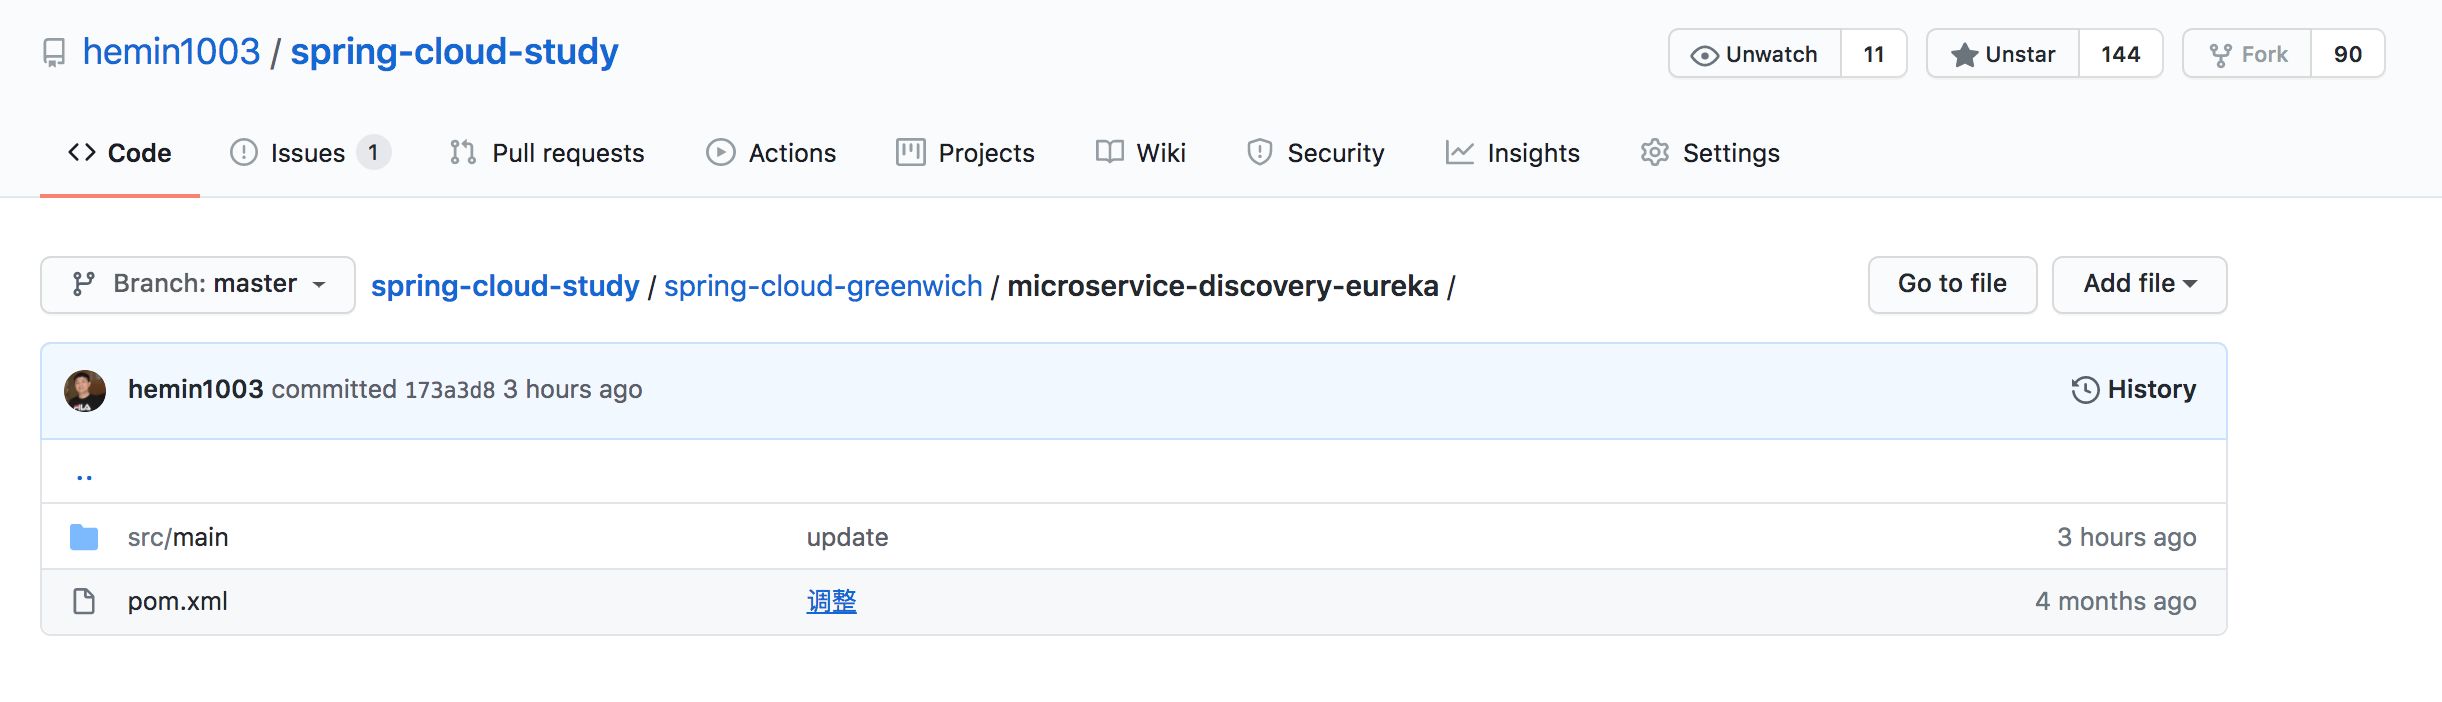Screen dimensions: 2442x702
Task: Click the repository book icon
Action: coord(54,52)
